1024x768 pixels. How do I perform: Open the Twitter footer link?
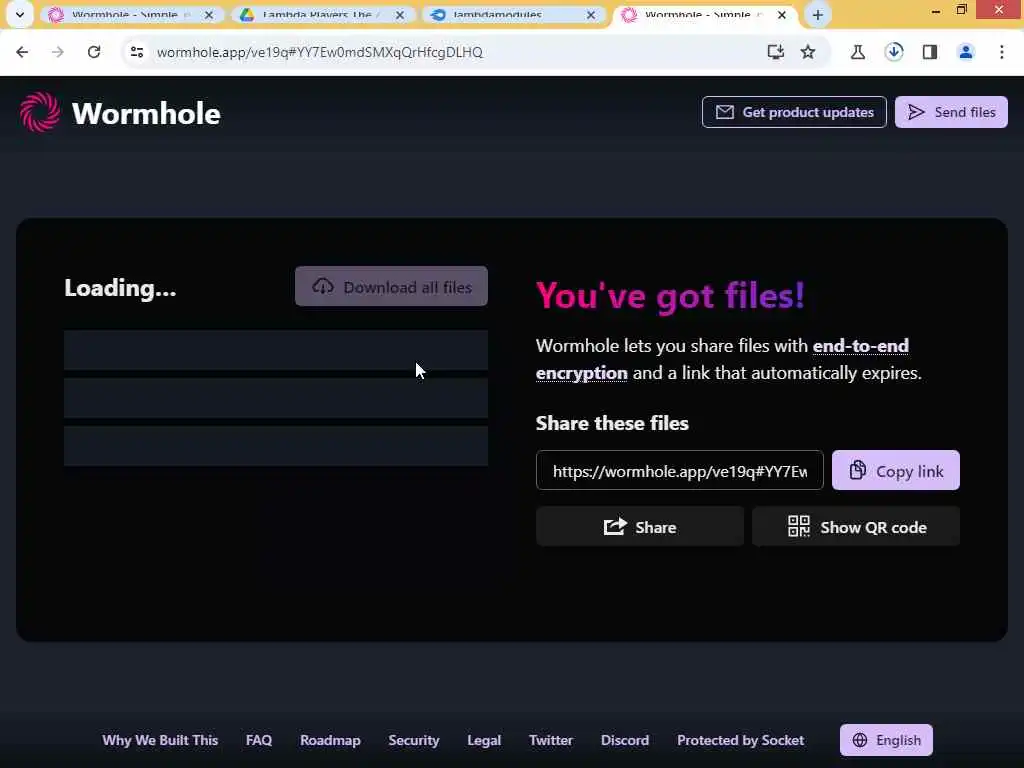[x=551, y=740]
